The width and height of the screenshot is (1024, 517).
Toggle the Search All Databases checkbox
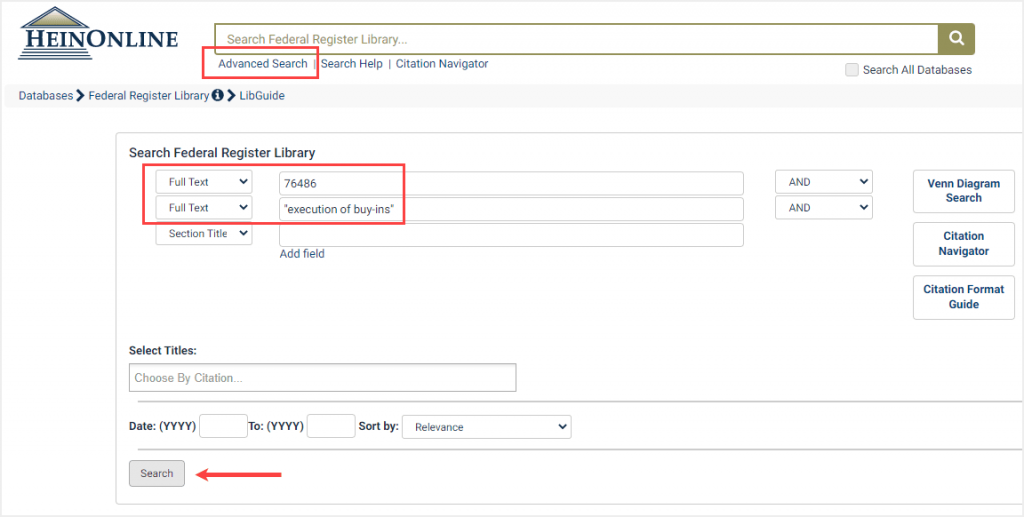tap(852, 70)
